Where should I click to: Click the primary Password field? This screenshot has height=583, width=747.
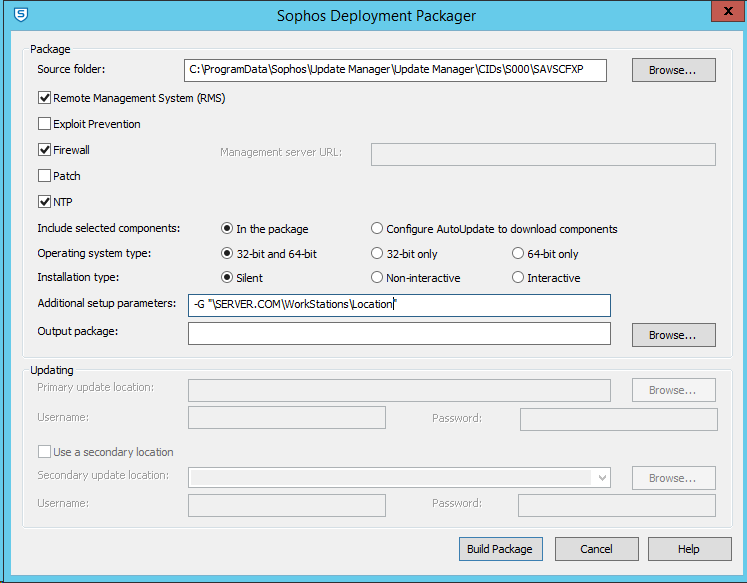coord(619,420)
